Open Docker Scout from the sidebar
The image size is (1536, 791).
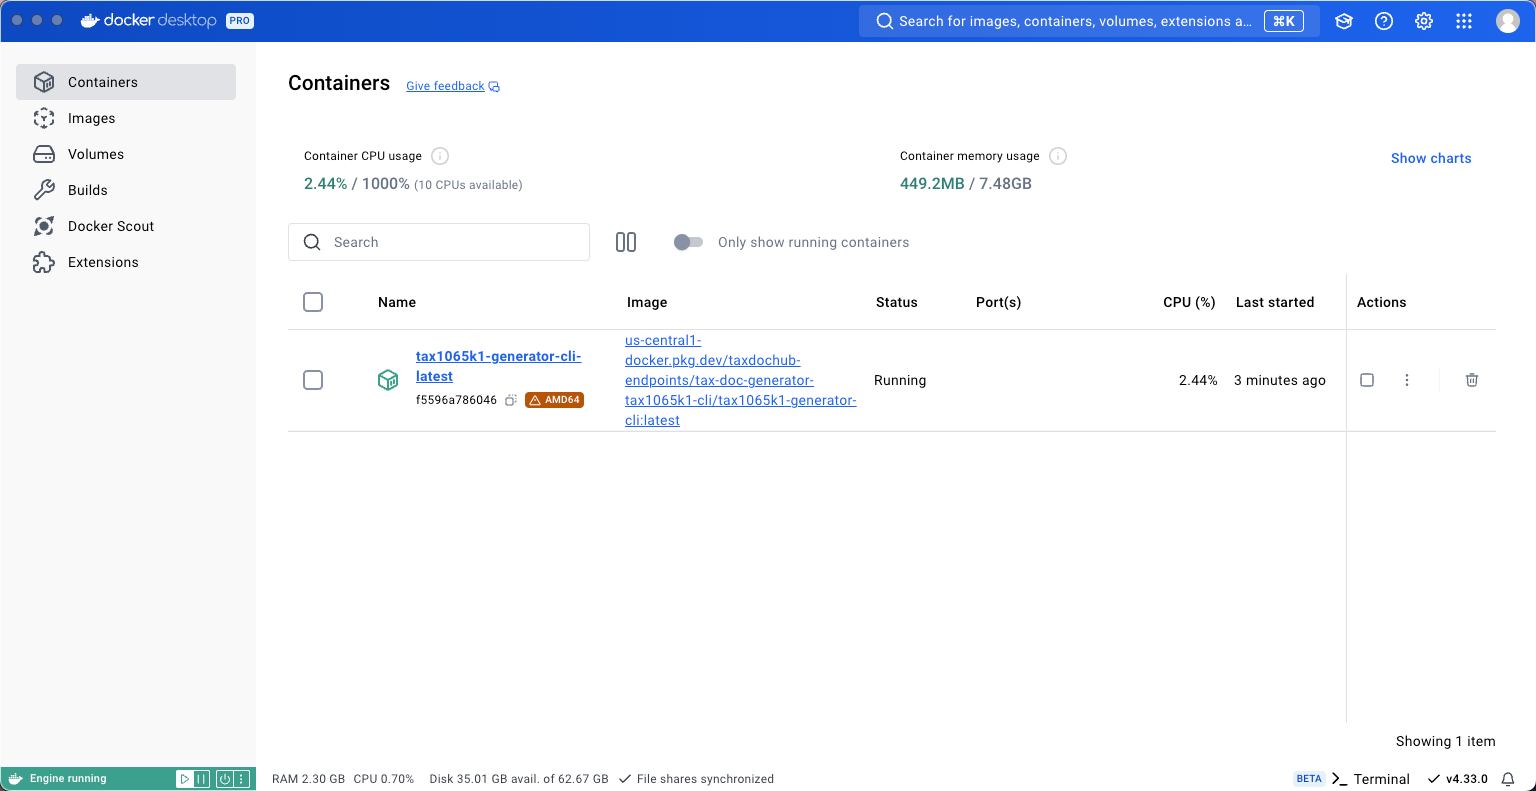point(110,226)
